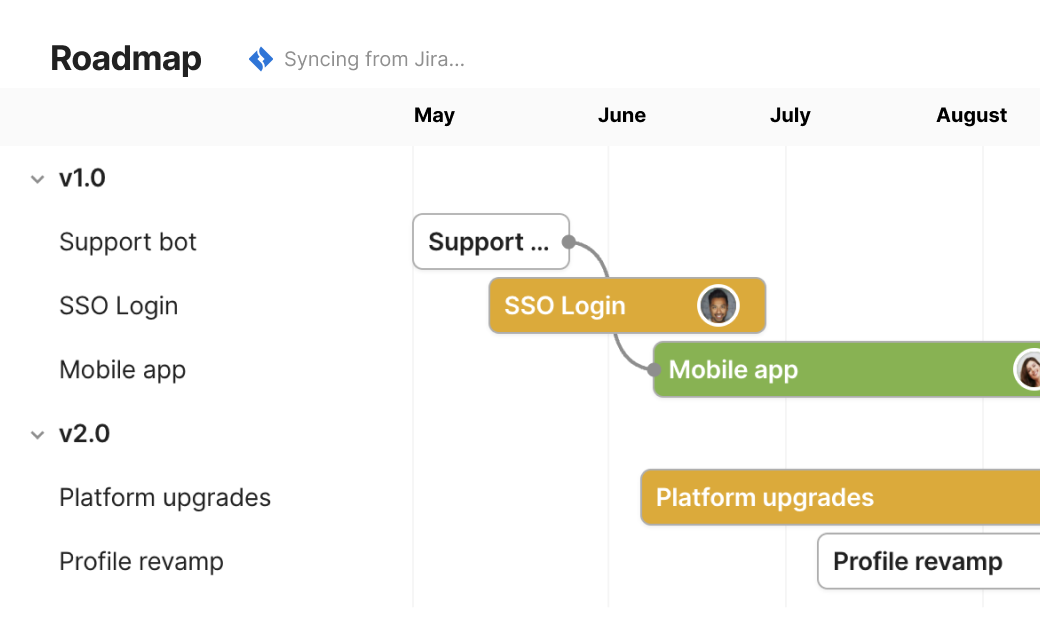Open the Support bot row label

coord(128,241)
